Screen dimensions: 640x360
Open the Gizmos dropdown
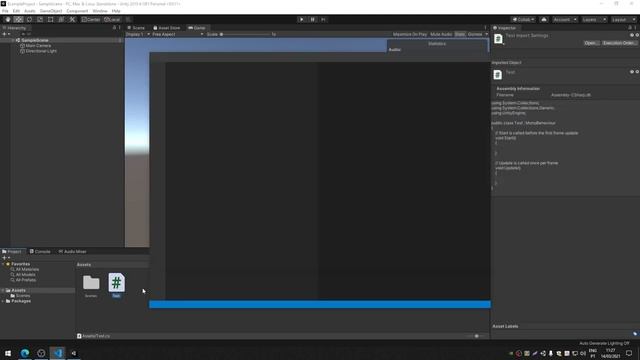[x=478, y=34]
